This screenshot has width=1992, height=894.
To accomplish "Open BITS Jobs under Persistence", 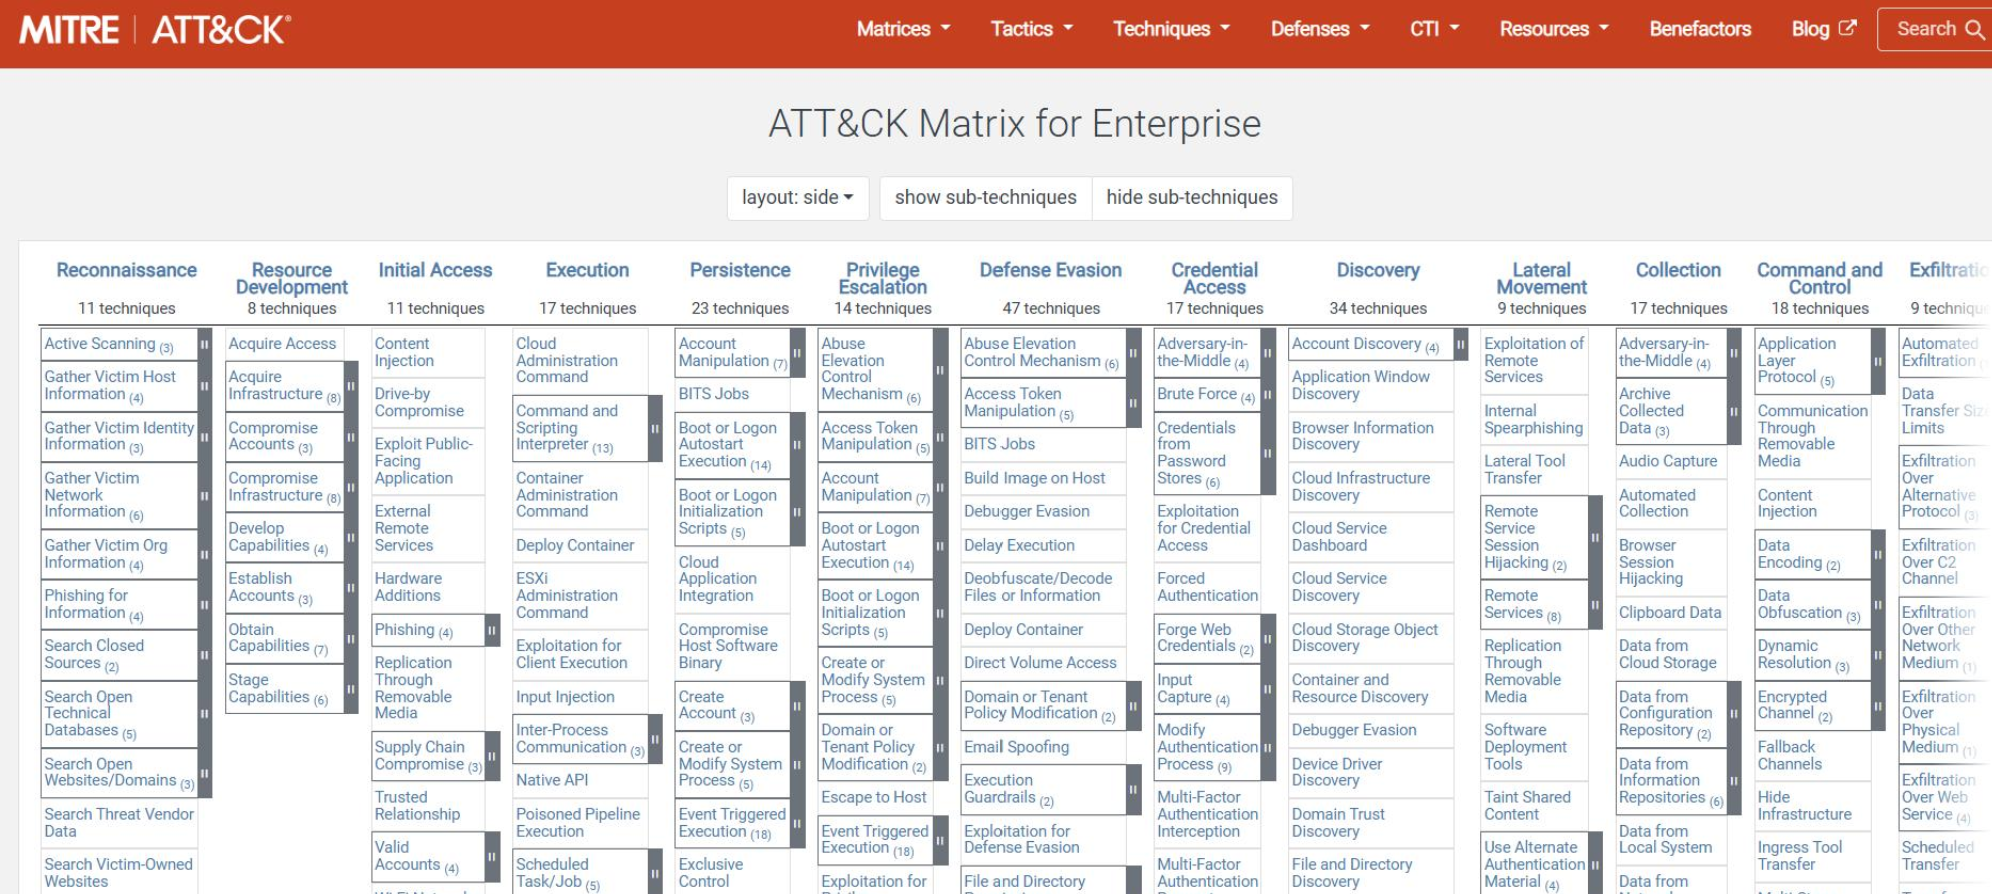I will tap(713, 395).
